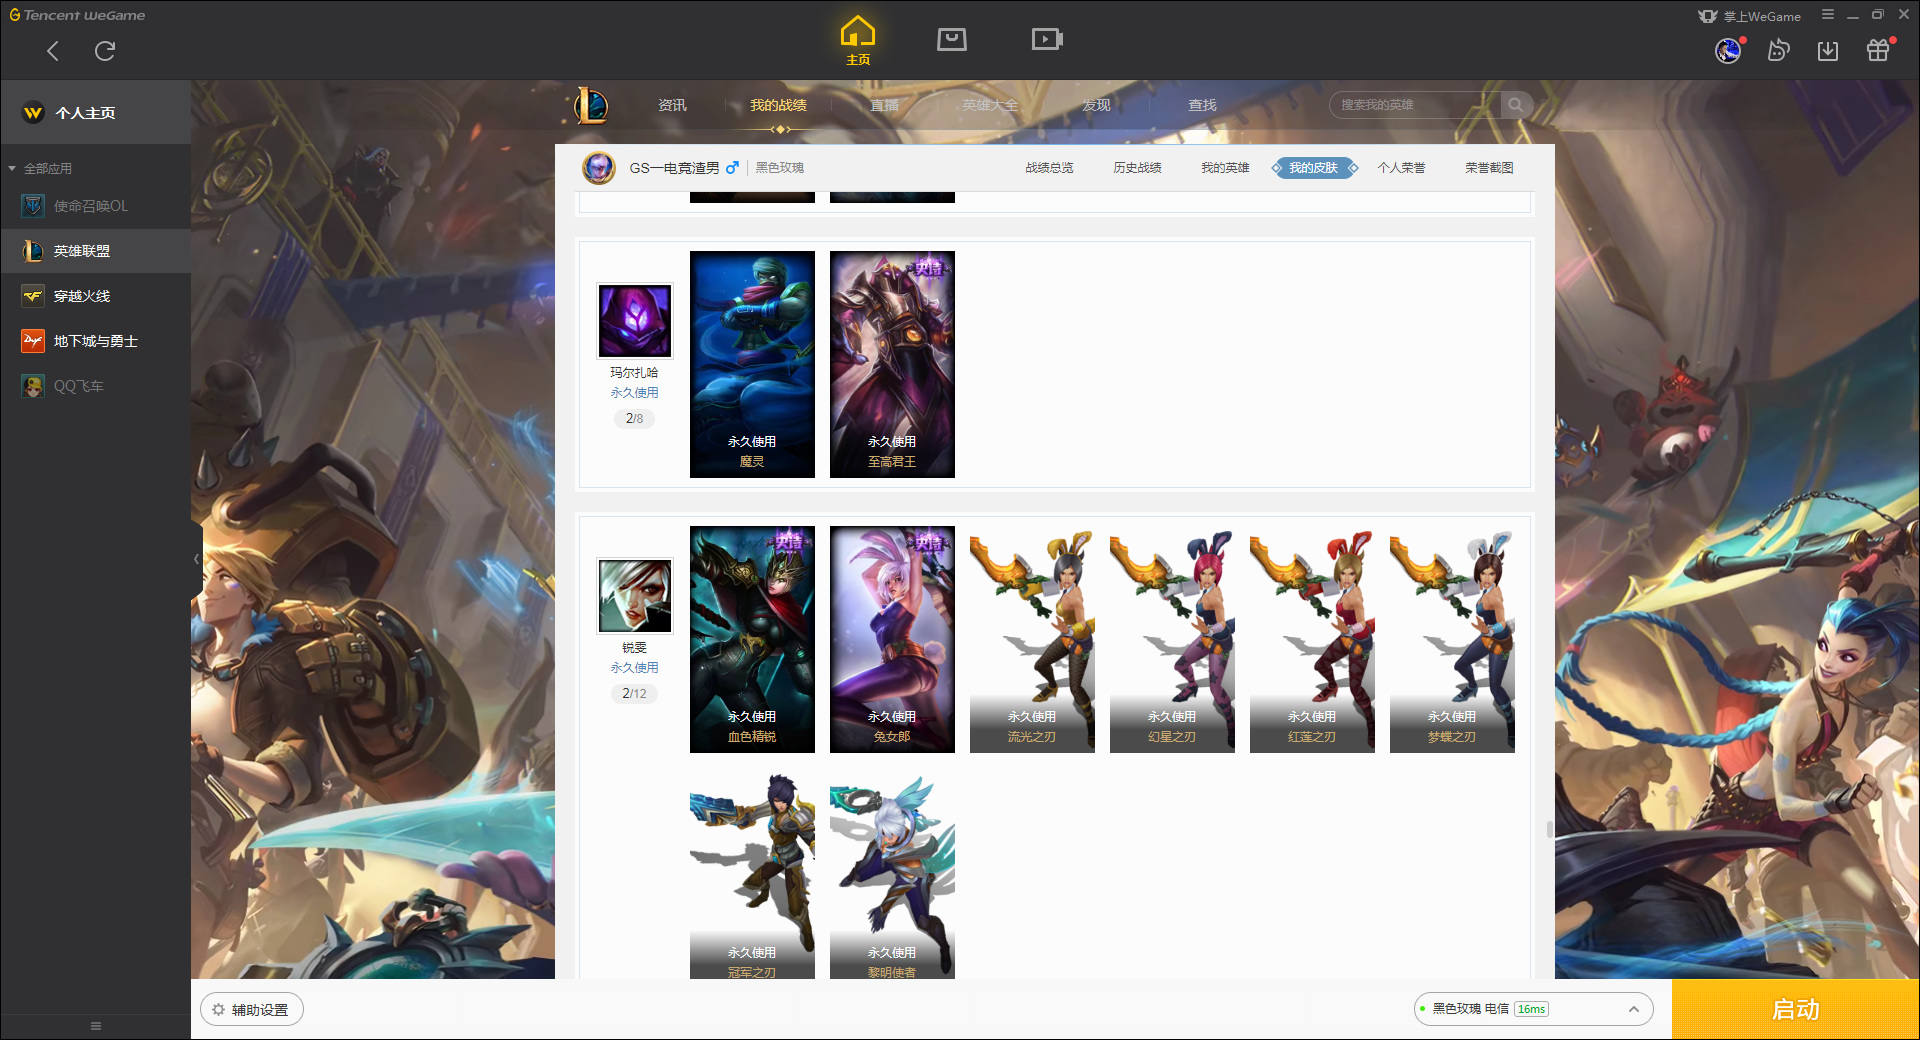This screenshot has width=1920, height=1040.
Task: Collapse the left sidebar arrow
Action: click(196, 559)
